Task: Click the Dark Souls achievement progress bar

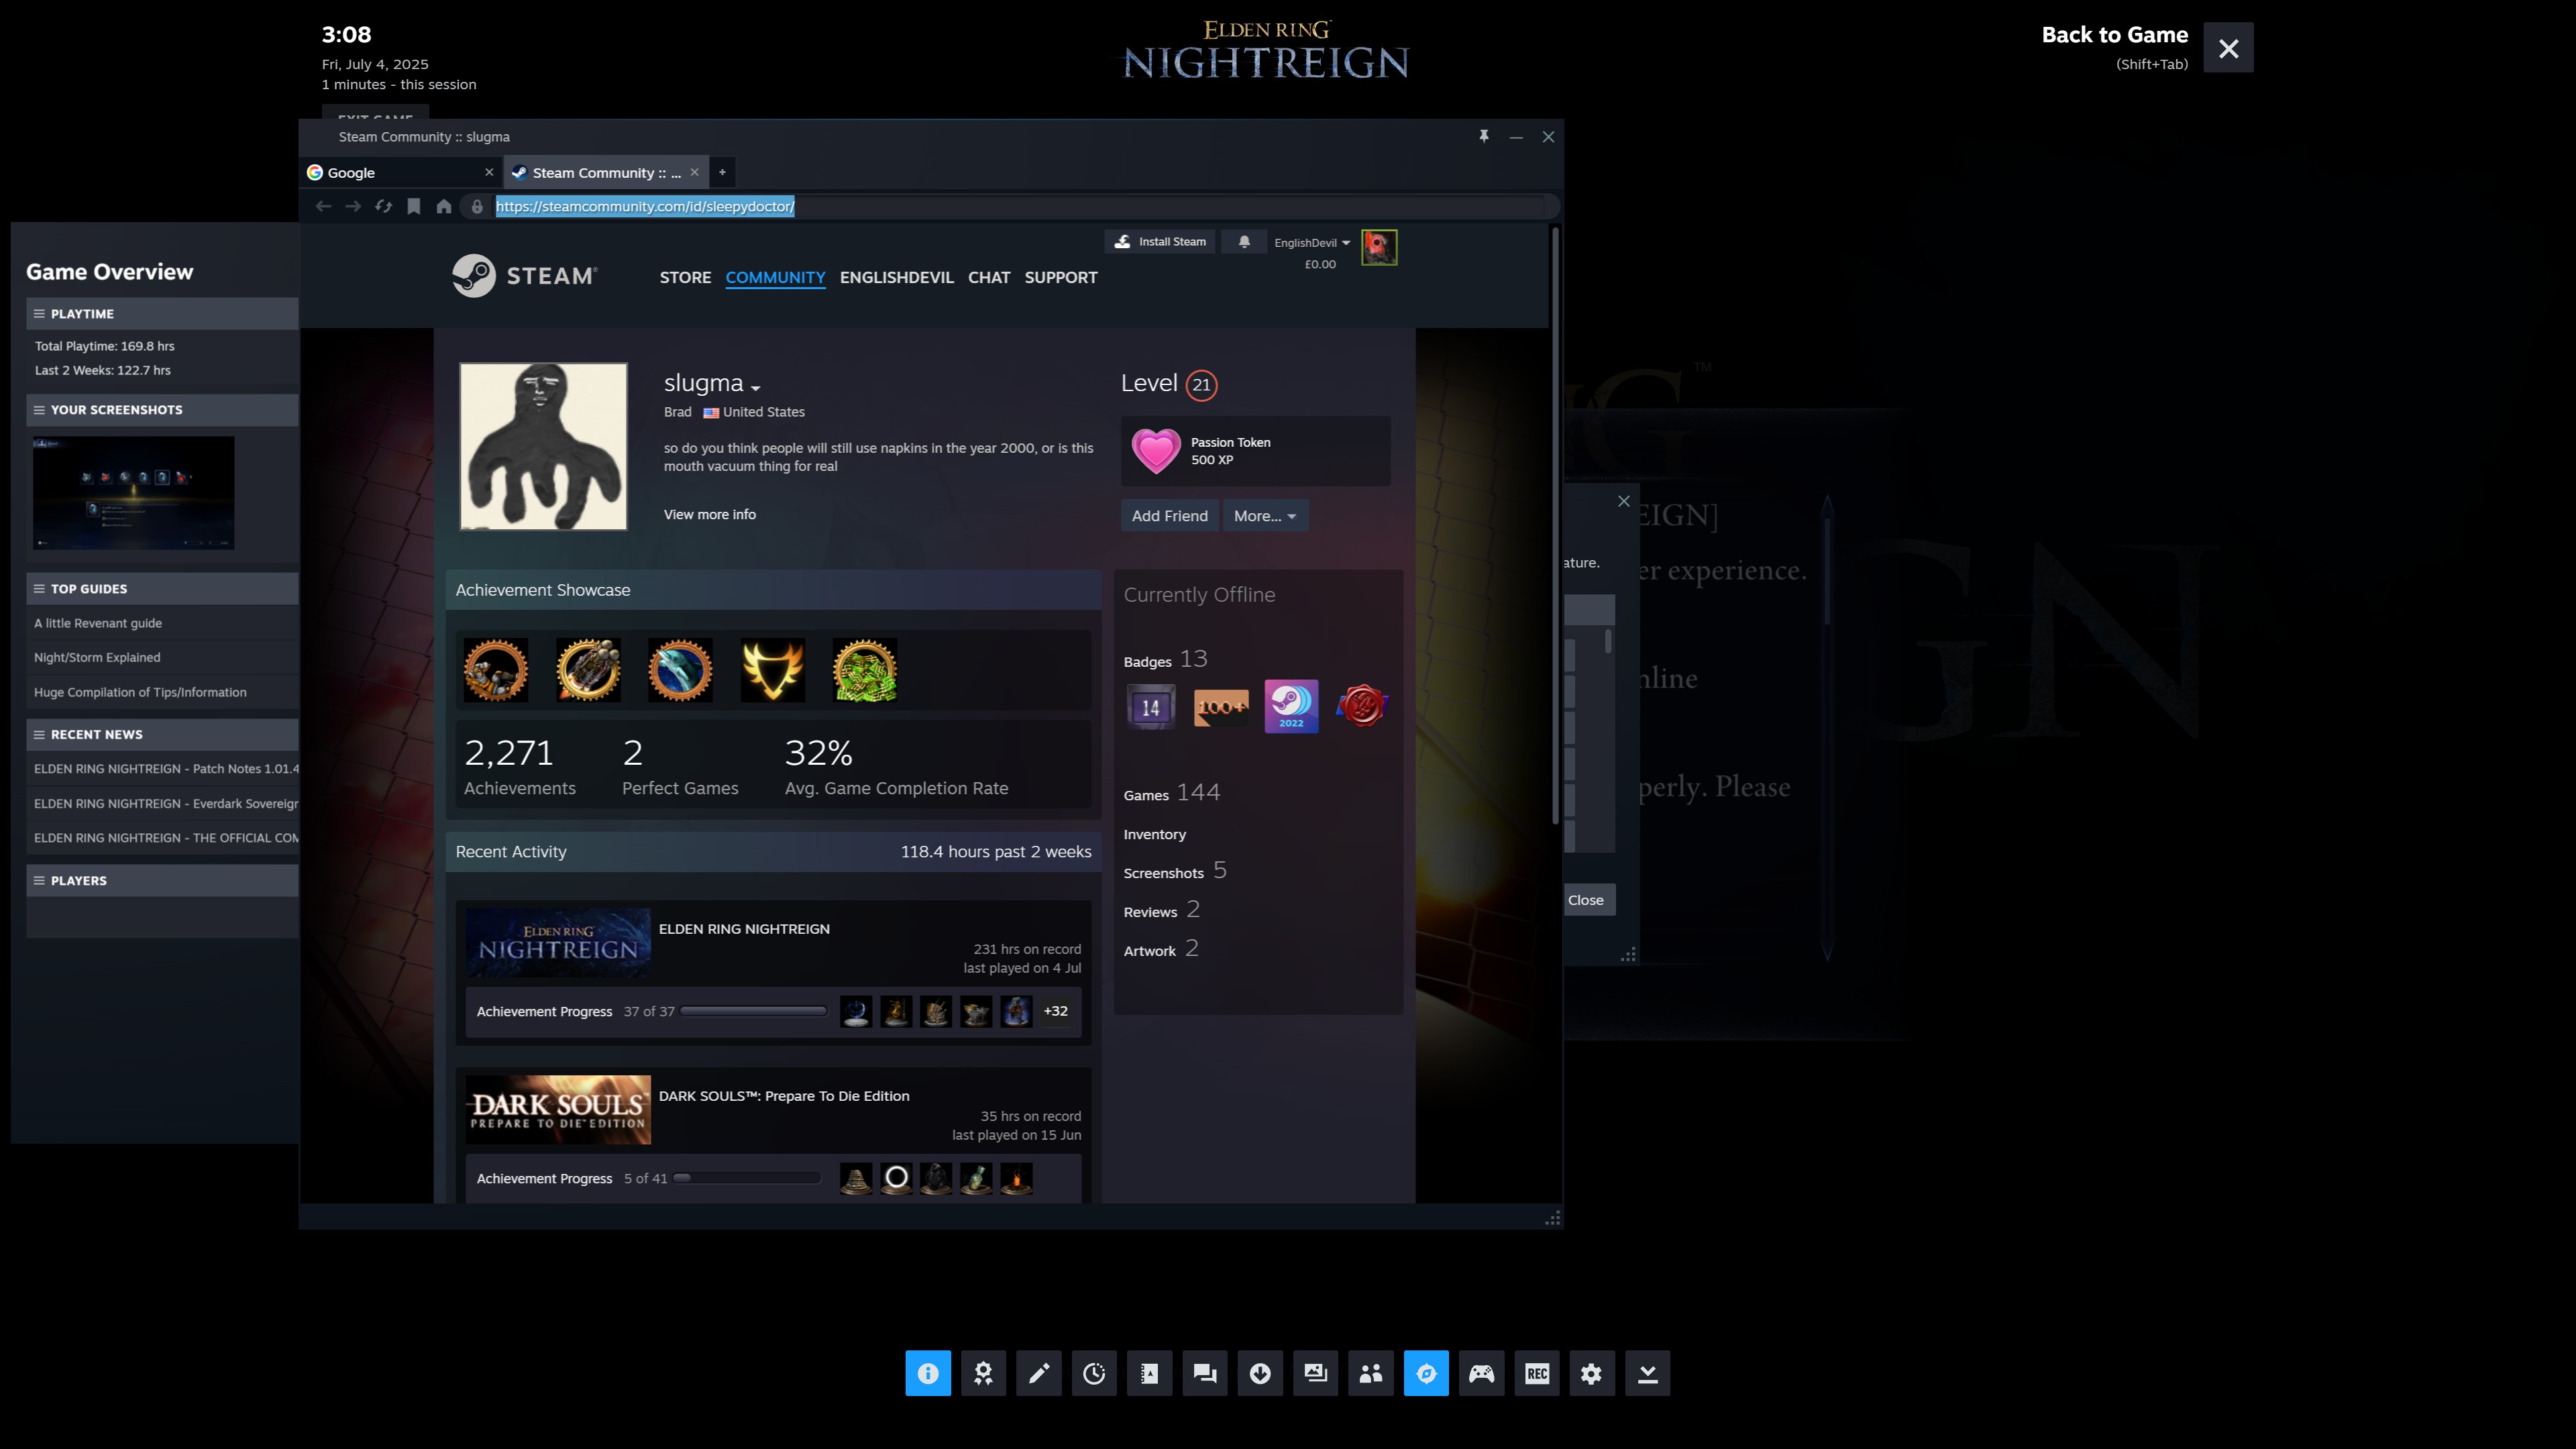Action: point(747,1179)
